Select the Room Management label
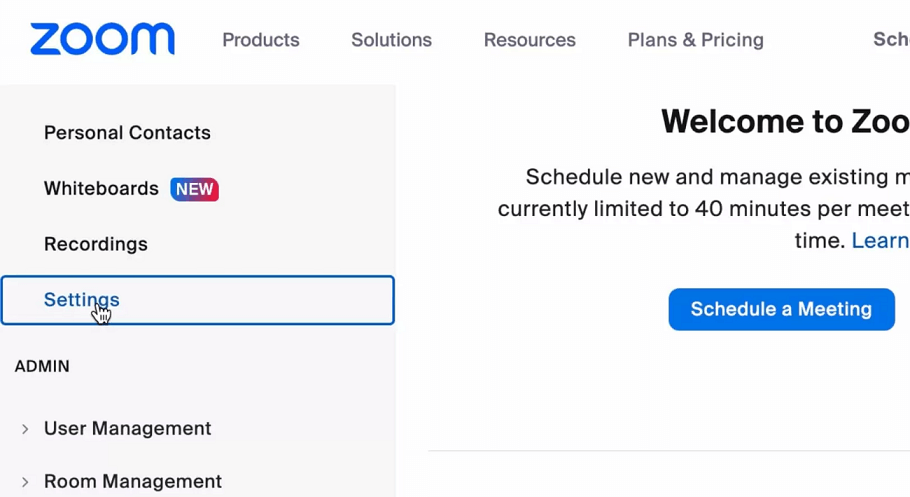Screen dimensions: 910x497 [x=132, y=482]
